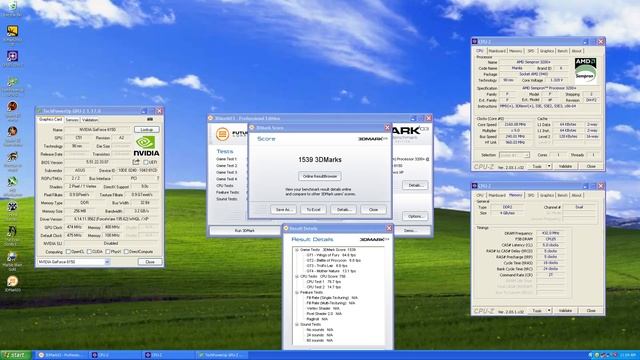This screenshot has width=640, height=360.
Task: Click the screenshot camera icon in GPU-Z
Action: click(150, 119)
